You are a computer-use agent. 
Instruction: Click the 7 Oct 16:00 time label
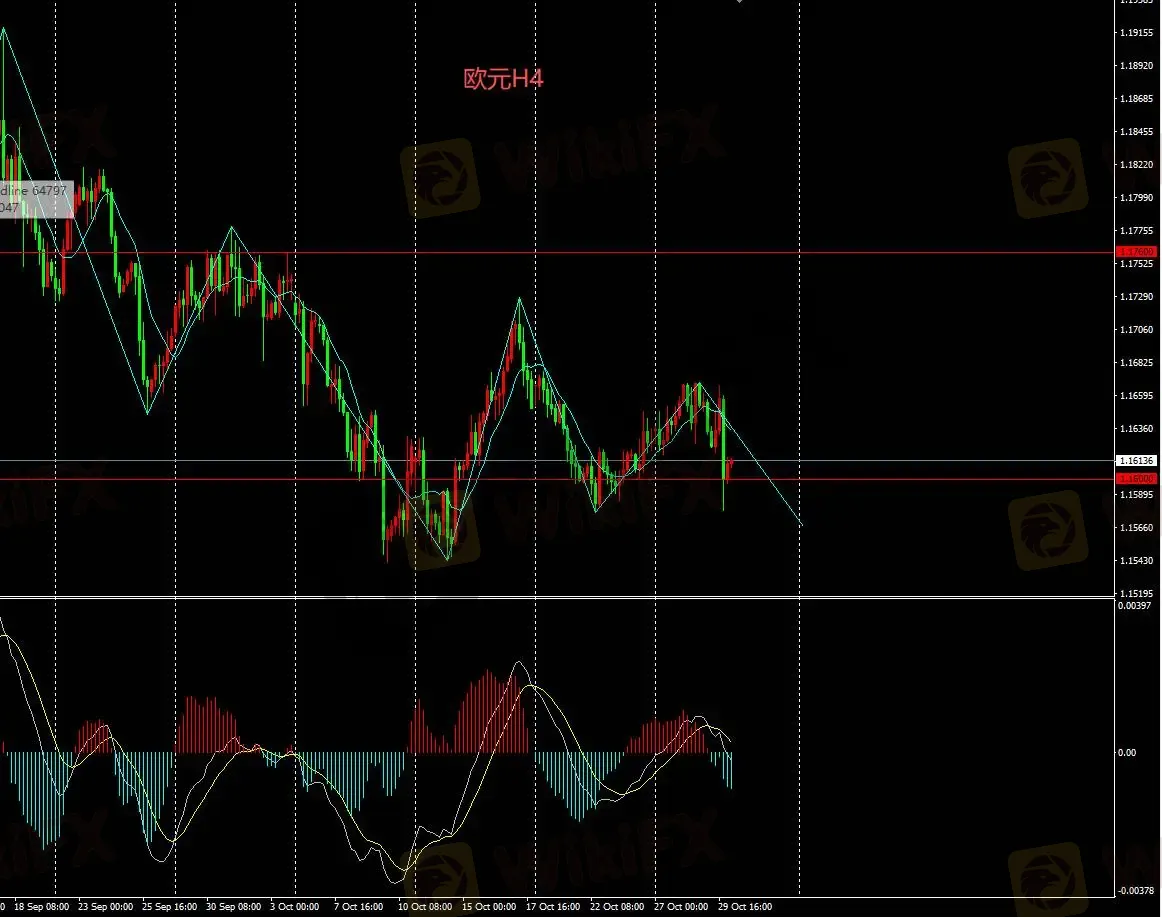point(359,907)
